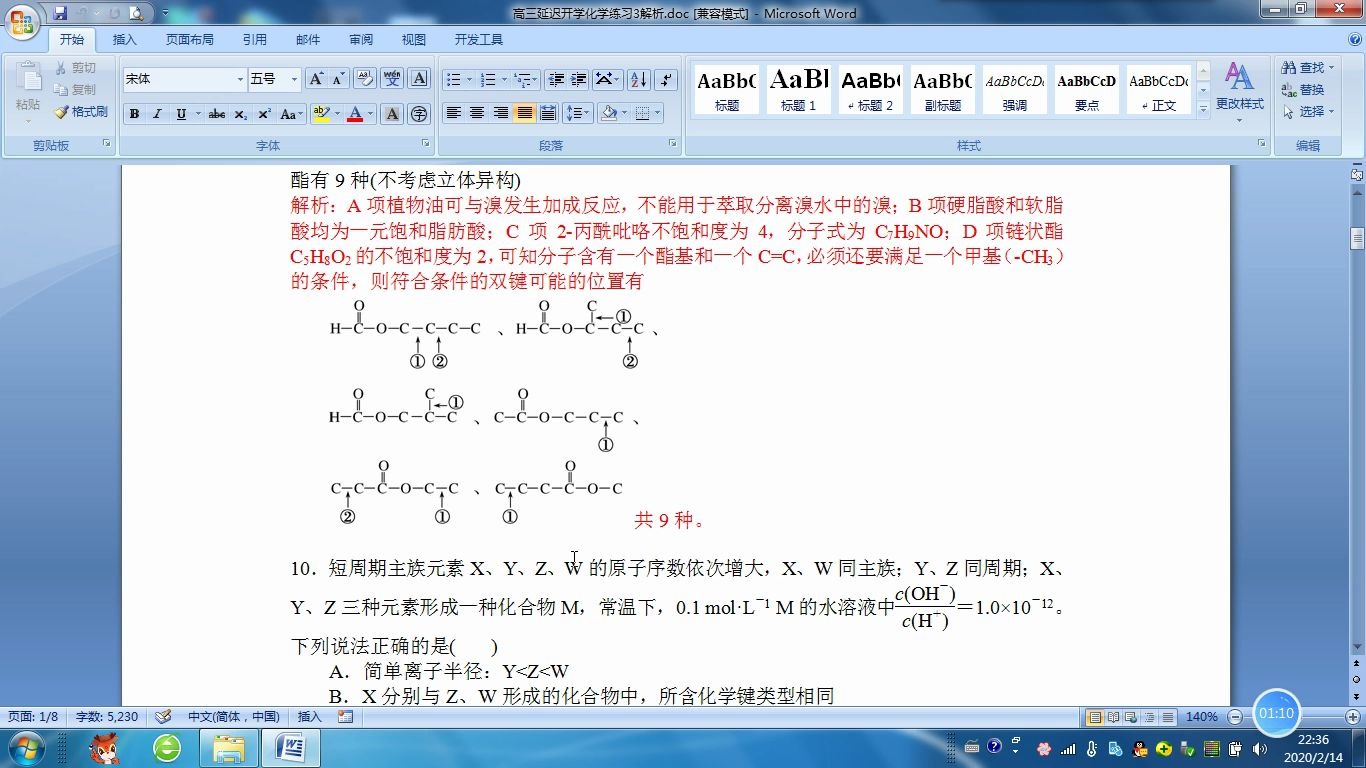The width and height of the screenshot is (1366, 768).
Task: Apply text highlight color
Action: (x=320, y=114)
